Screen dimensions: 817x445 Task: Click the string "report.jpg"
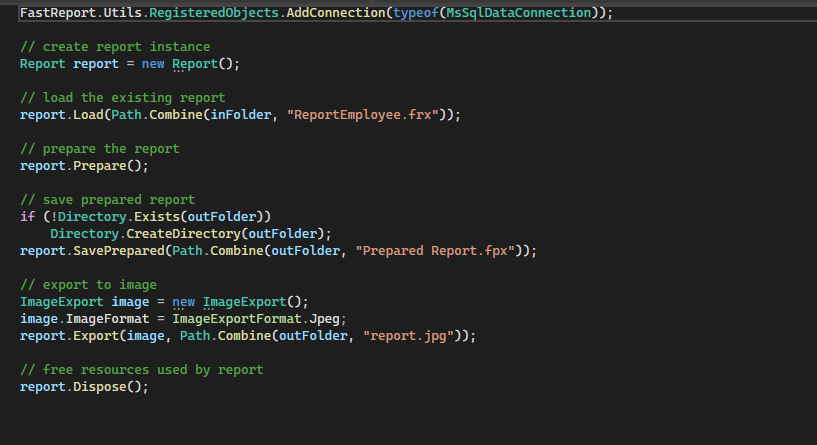pyautogui.click(x=408, y=336)
